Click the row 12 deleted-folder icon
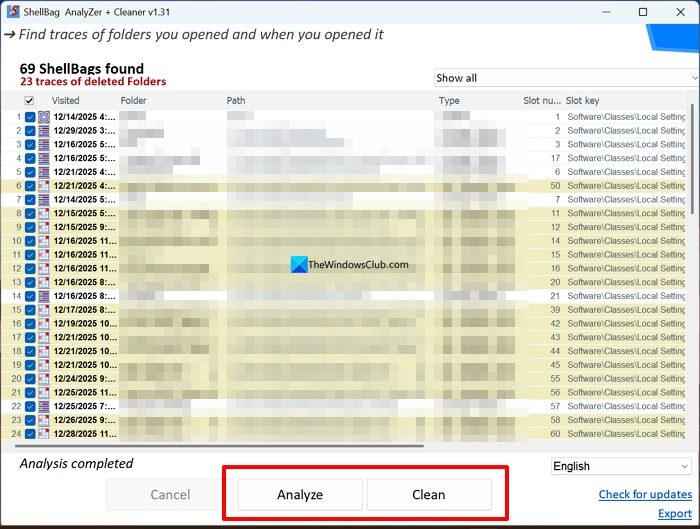 44,269
